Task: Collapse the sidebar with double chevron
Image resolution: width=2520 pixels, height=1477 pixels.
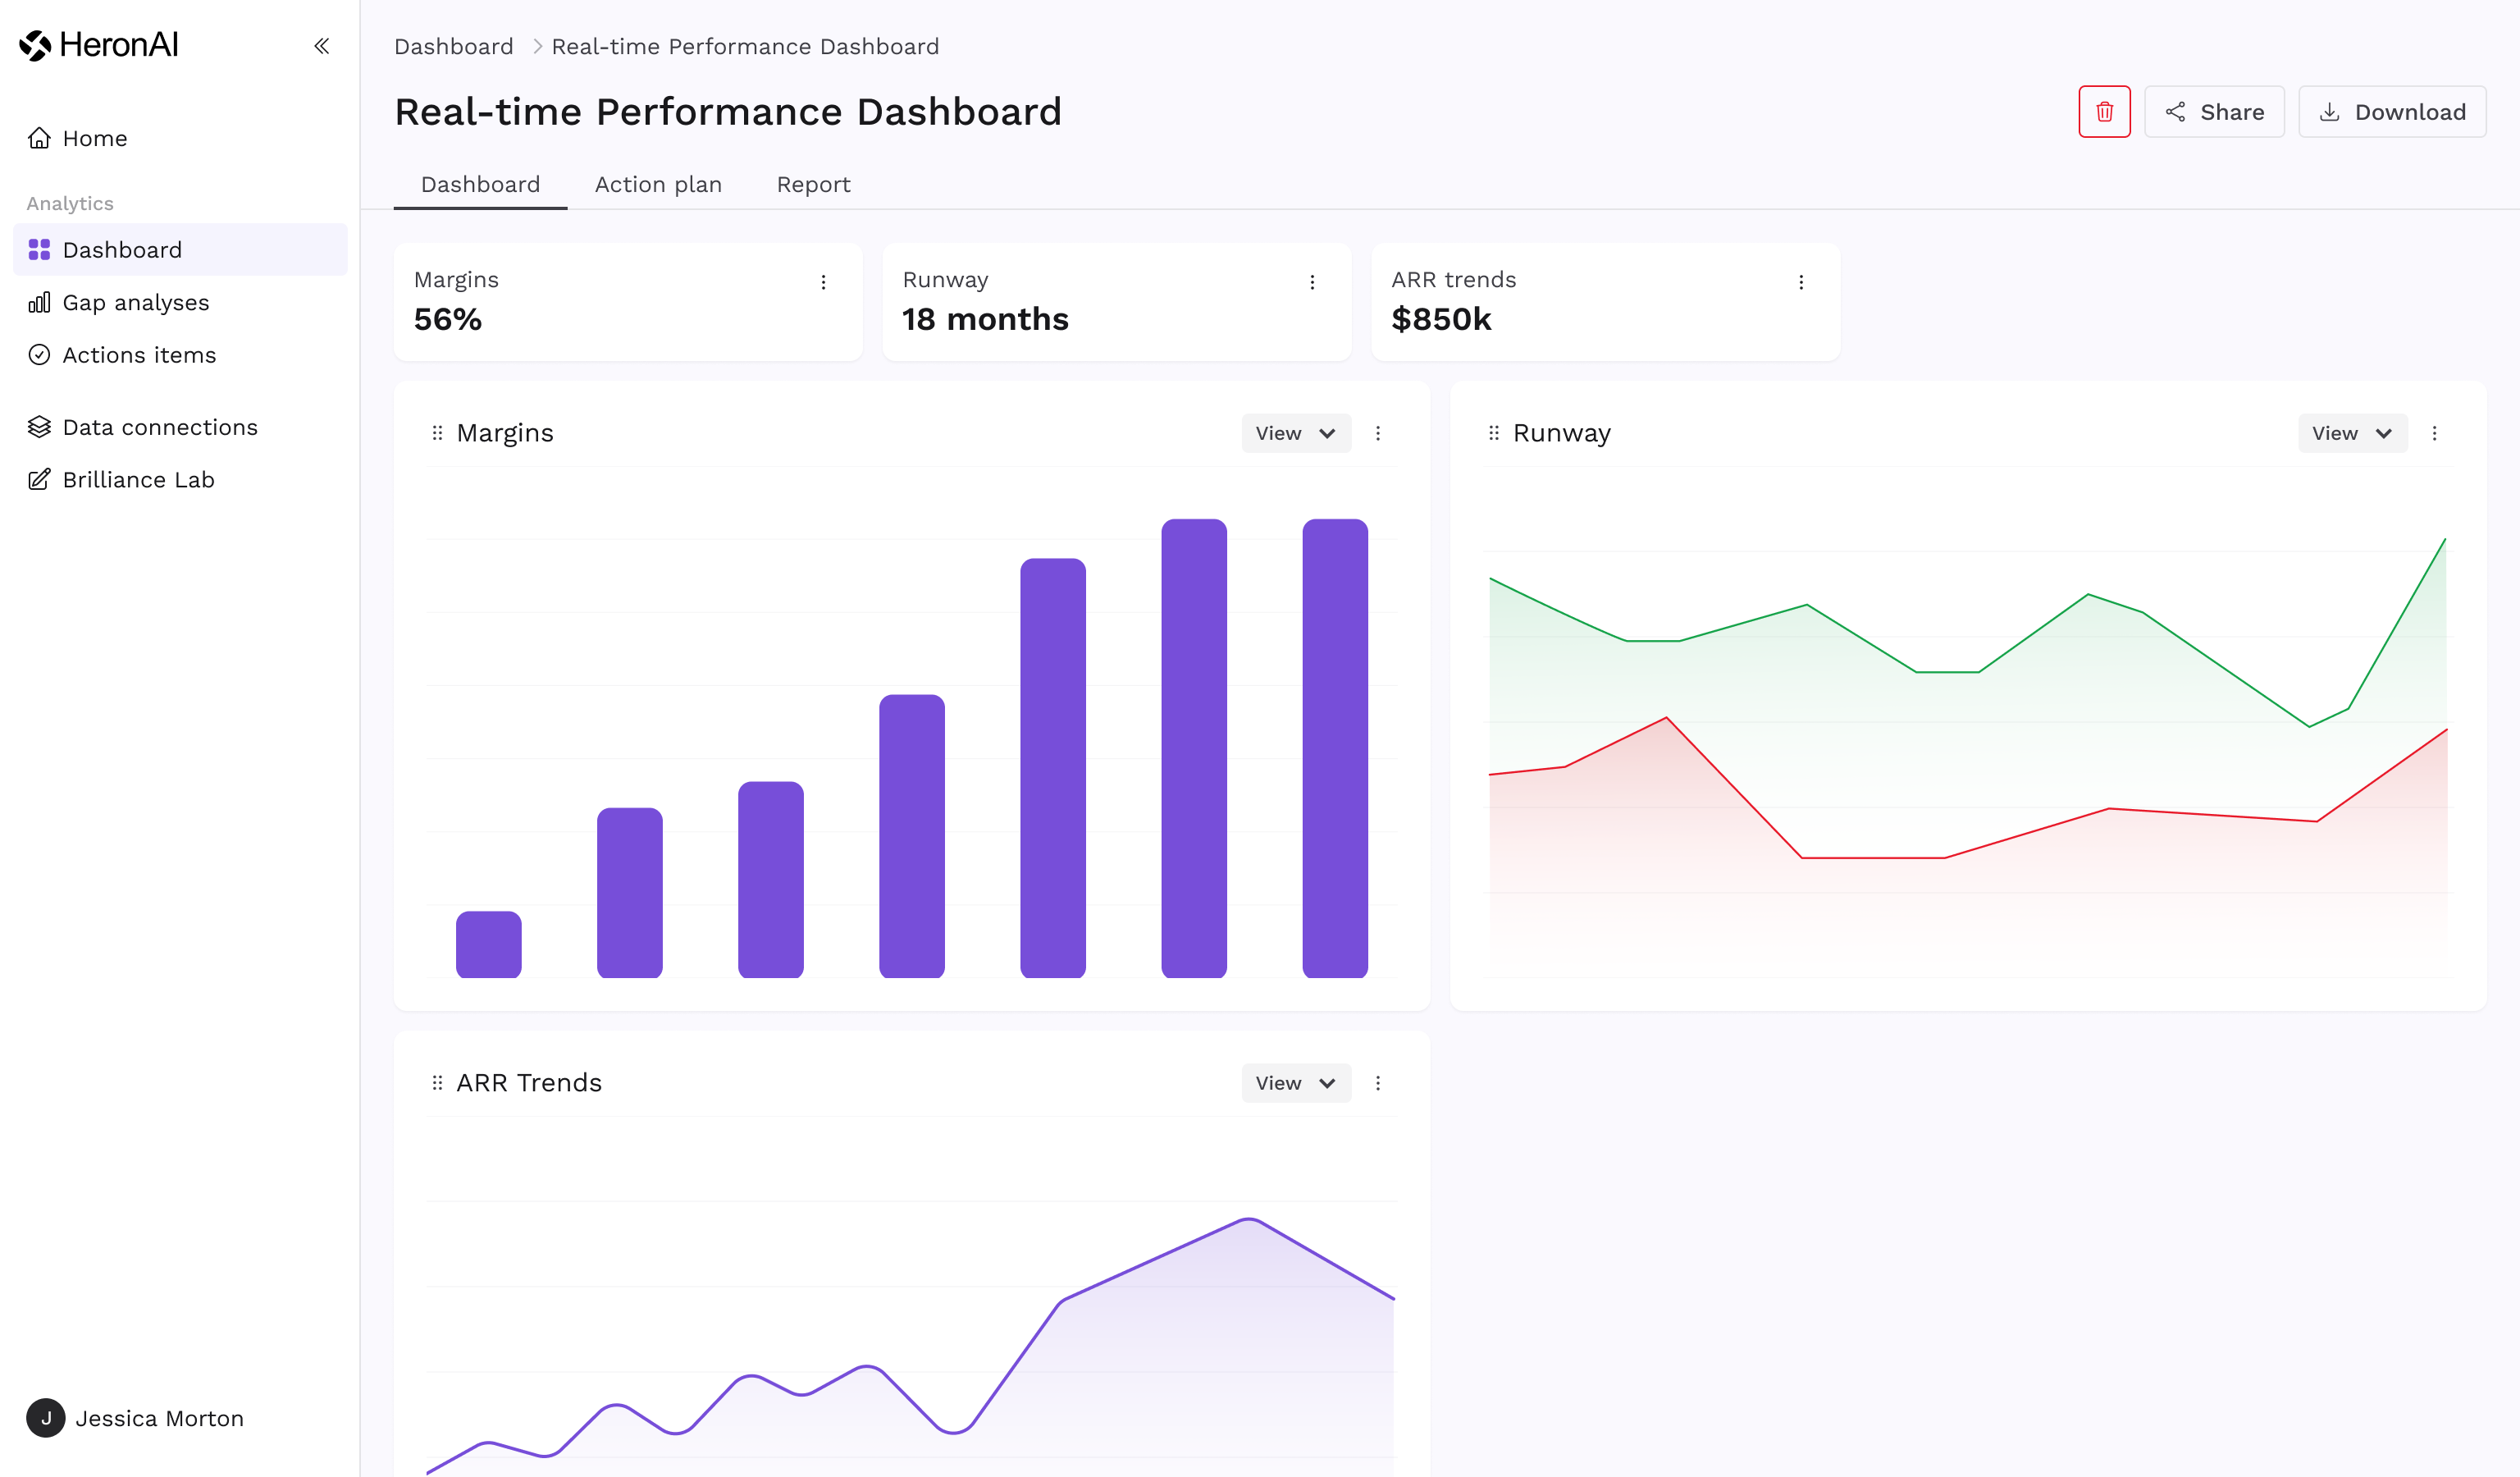Action: (321, 46)
